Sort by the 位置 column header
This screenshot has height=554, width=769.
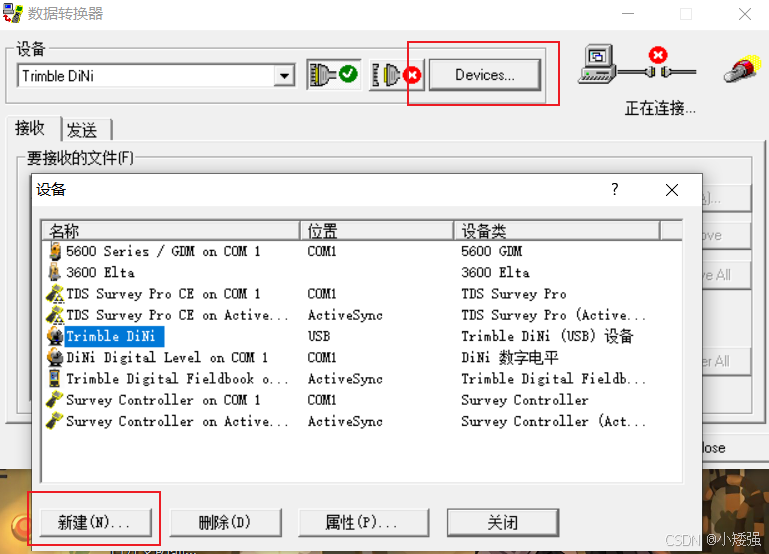click(x=377, y=230)
